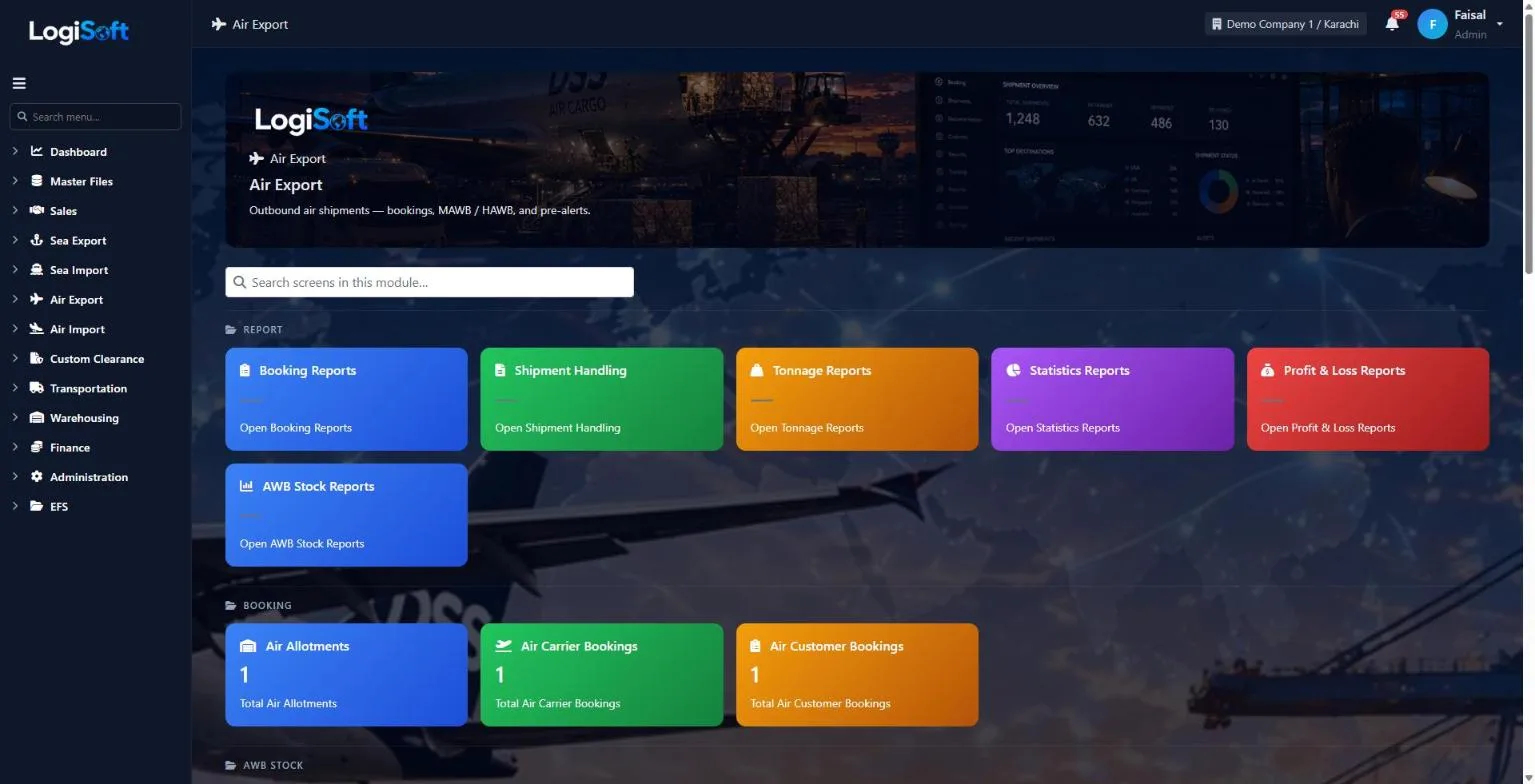Click the Finance file icon

coord(37,447)
